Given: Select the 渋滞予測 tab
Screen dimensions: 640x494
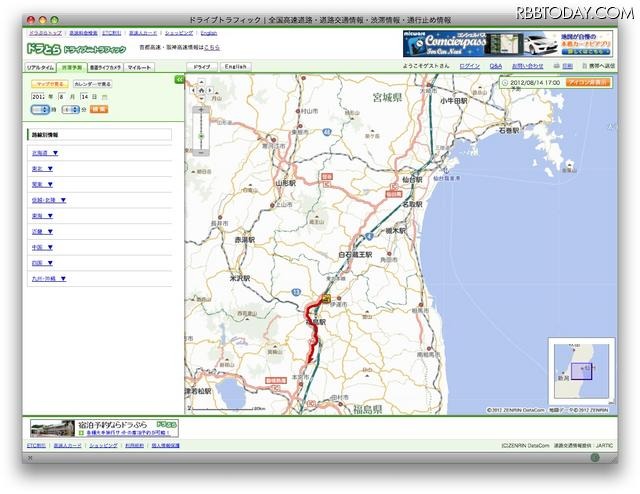Looking at the screenshot, I should click(72, 66).
